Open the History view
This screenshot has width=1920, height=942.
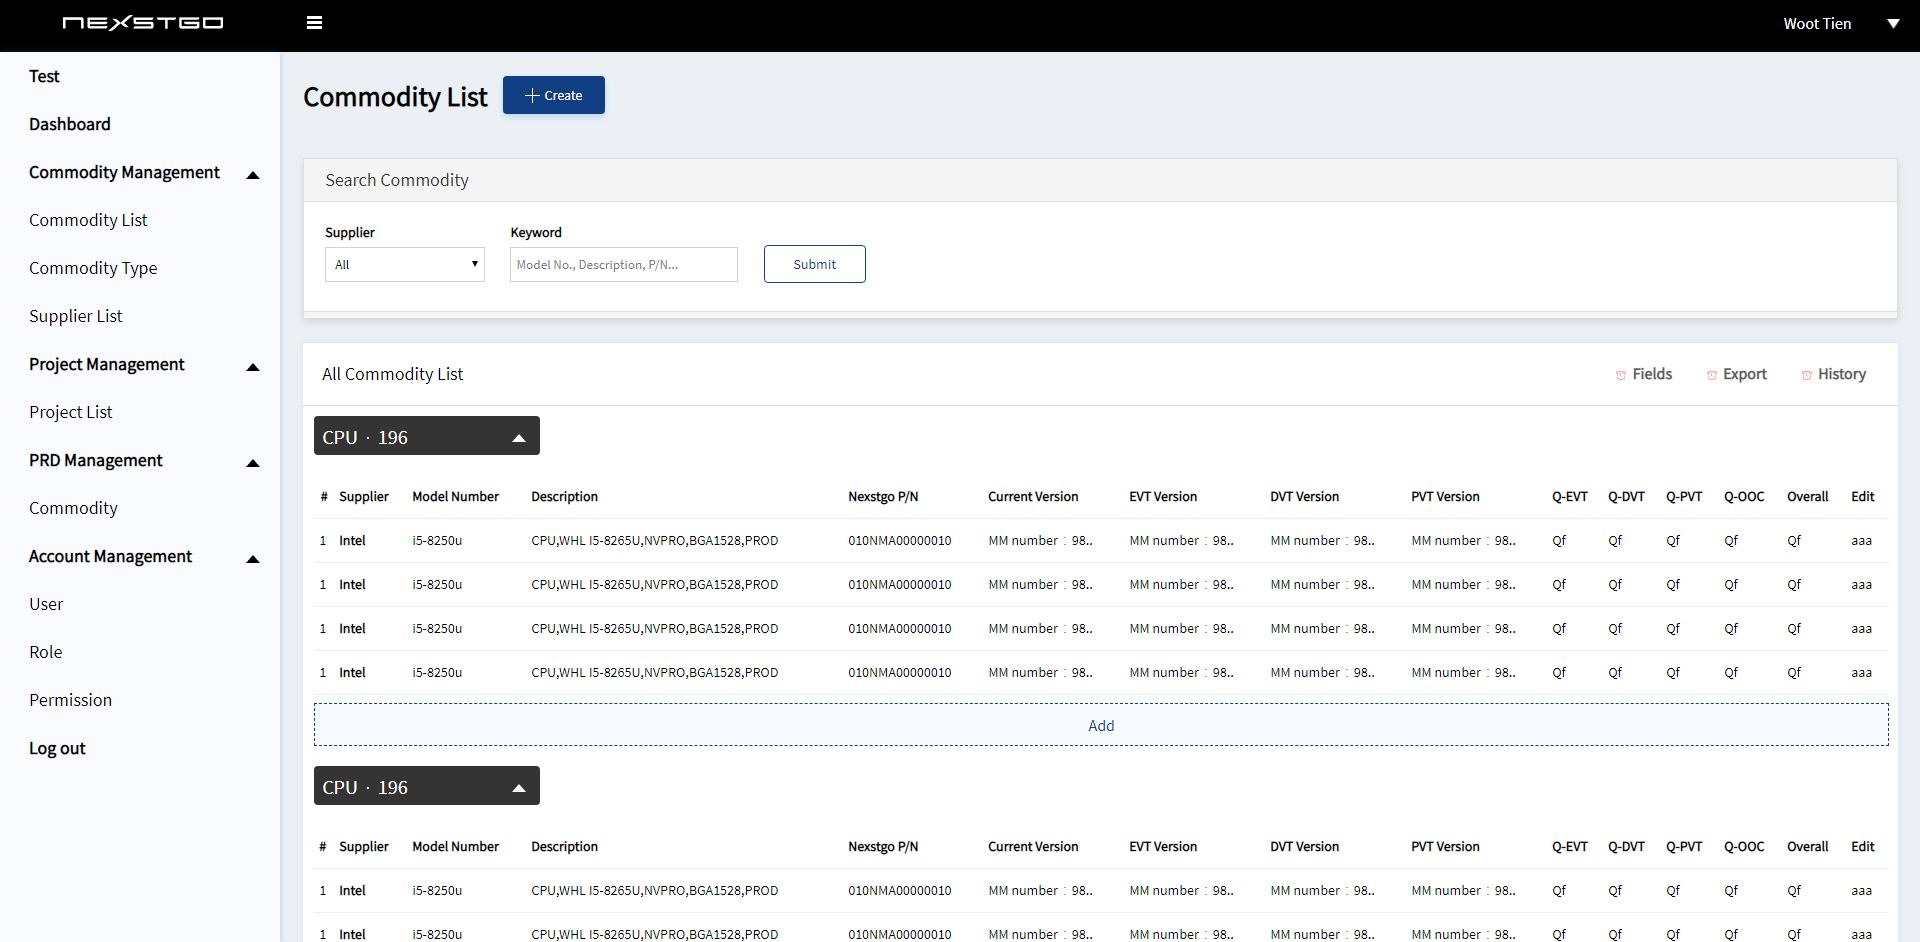click(x=1833, y=374)
